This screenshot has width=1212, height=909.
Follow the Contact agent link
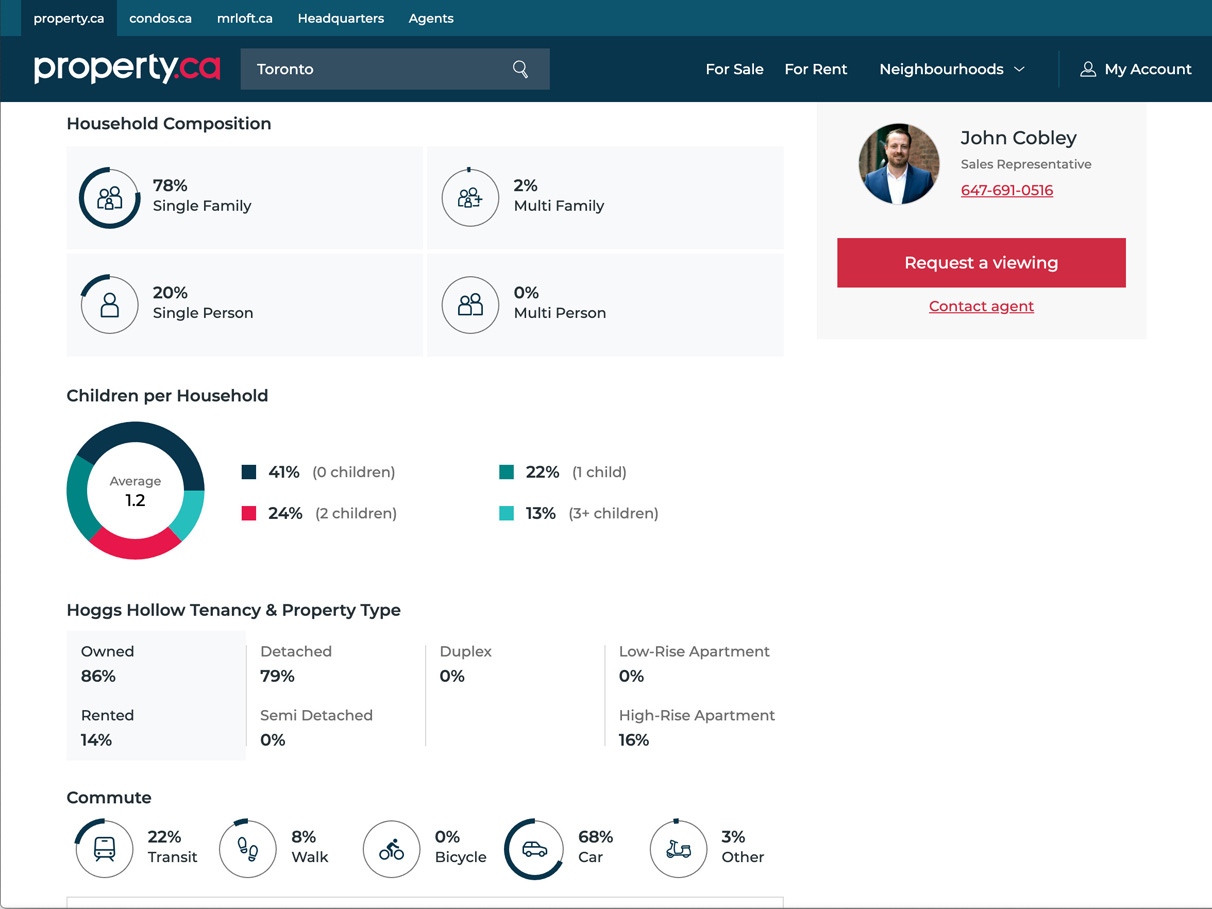(981, 306)
